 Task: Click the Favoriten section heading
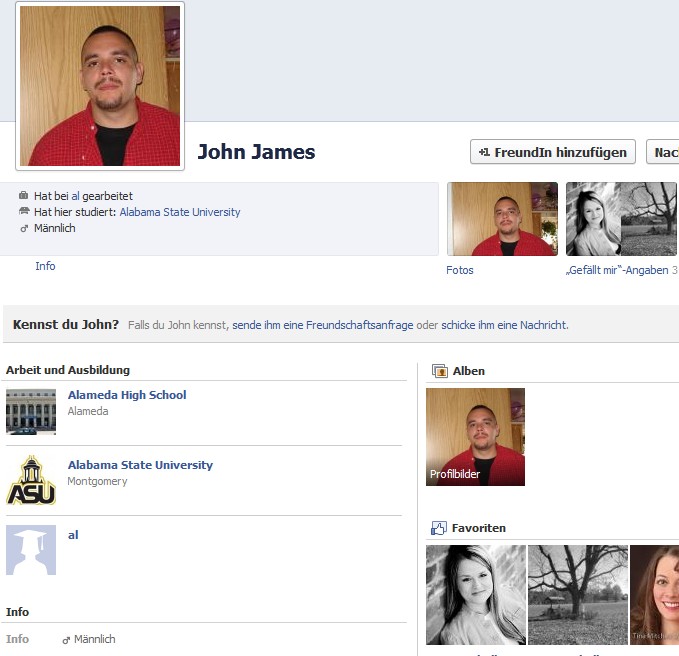point(479,528)
